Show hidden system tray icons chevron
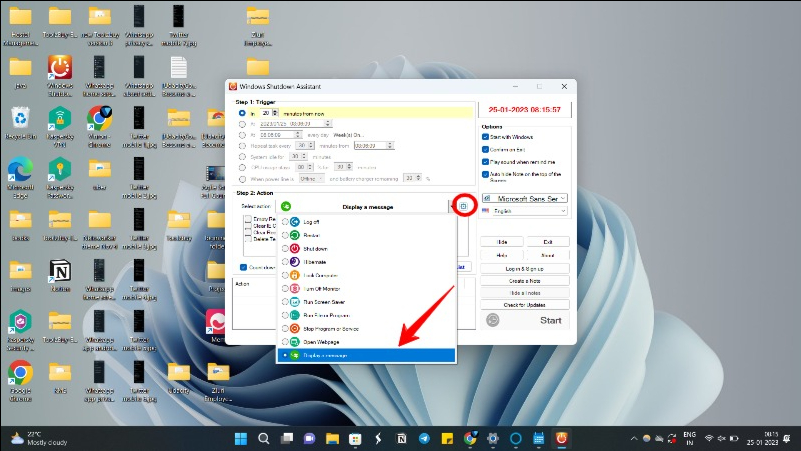The image size is (801, 451). click(x=634, y=438)
